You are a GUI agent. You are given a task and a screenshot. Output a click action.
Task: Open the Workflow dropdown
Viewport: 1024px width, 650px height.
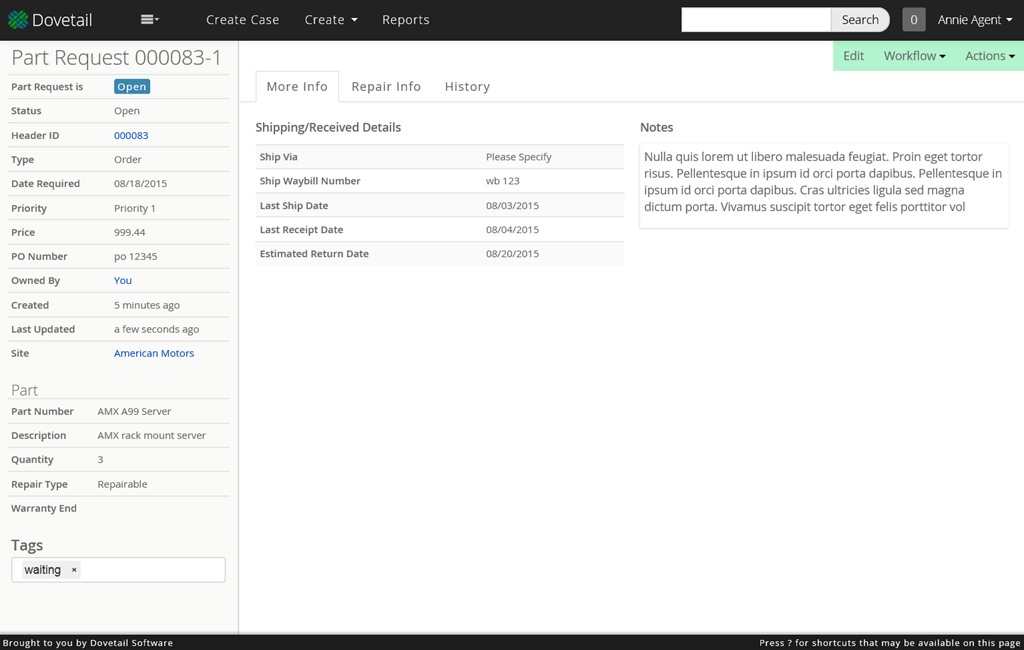pyautogui.click(x=914, y=56)
